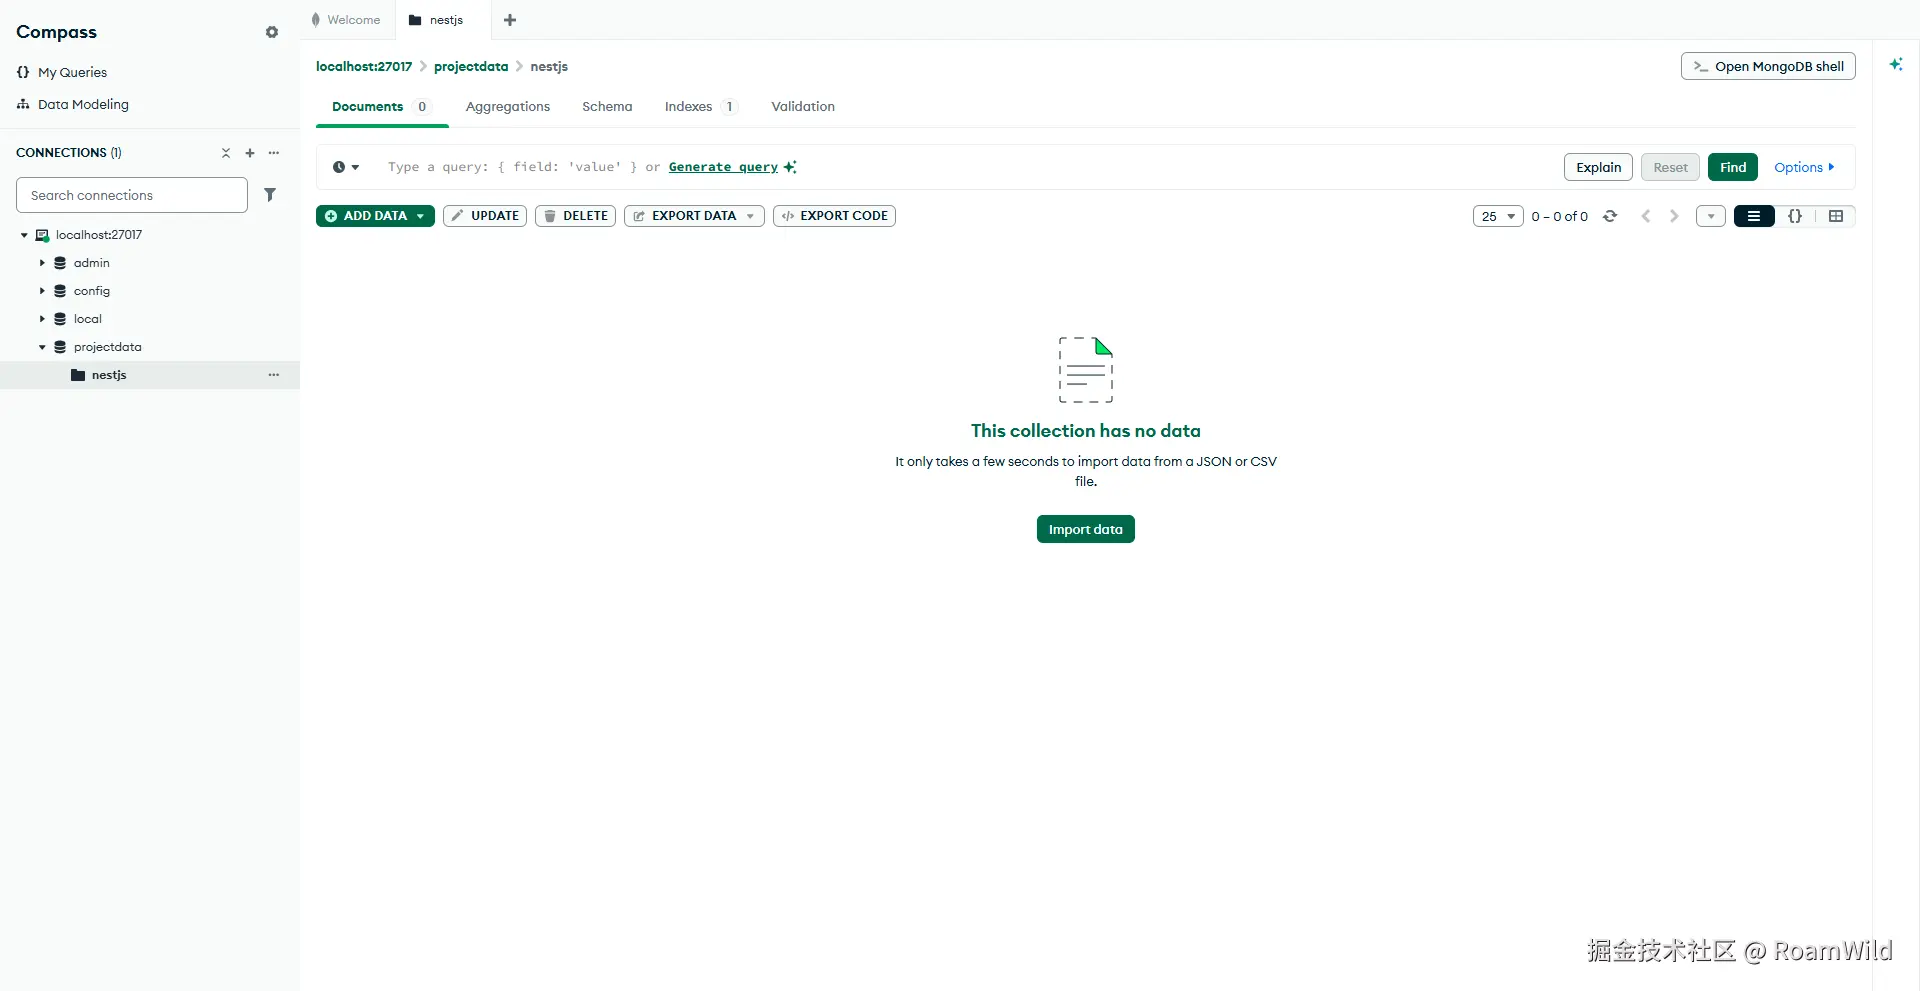Switch to the Welcome tab
1920x991 pixels.
pyautogui.click(x=346, y=20)
